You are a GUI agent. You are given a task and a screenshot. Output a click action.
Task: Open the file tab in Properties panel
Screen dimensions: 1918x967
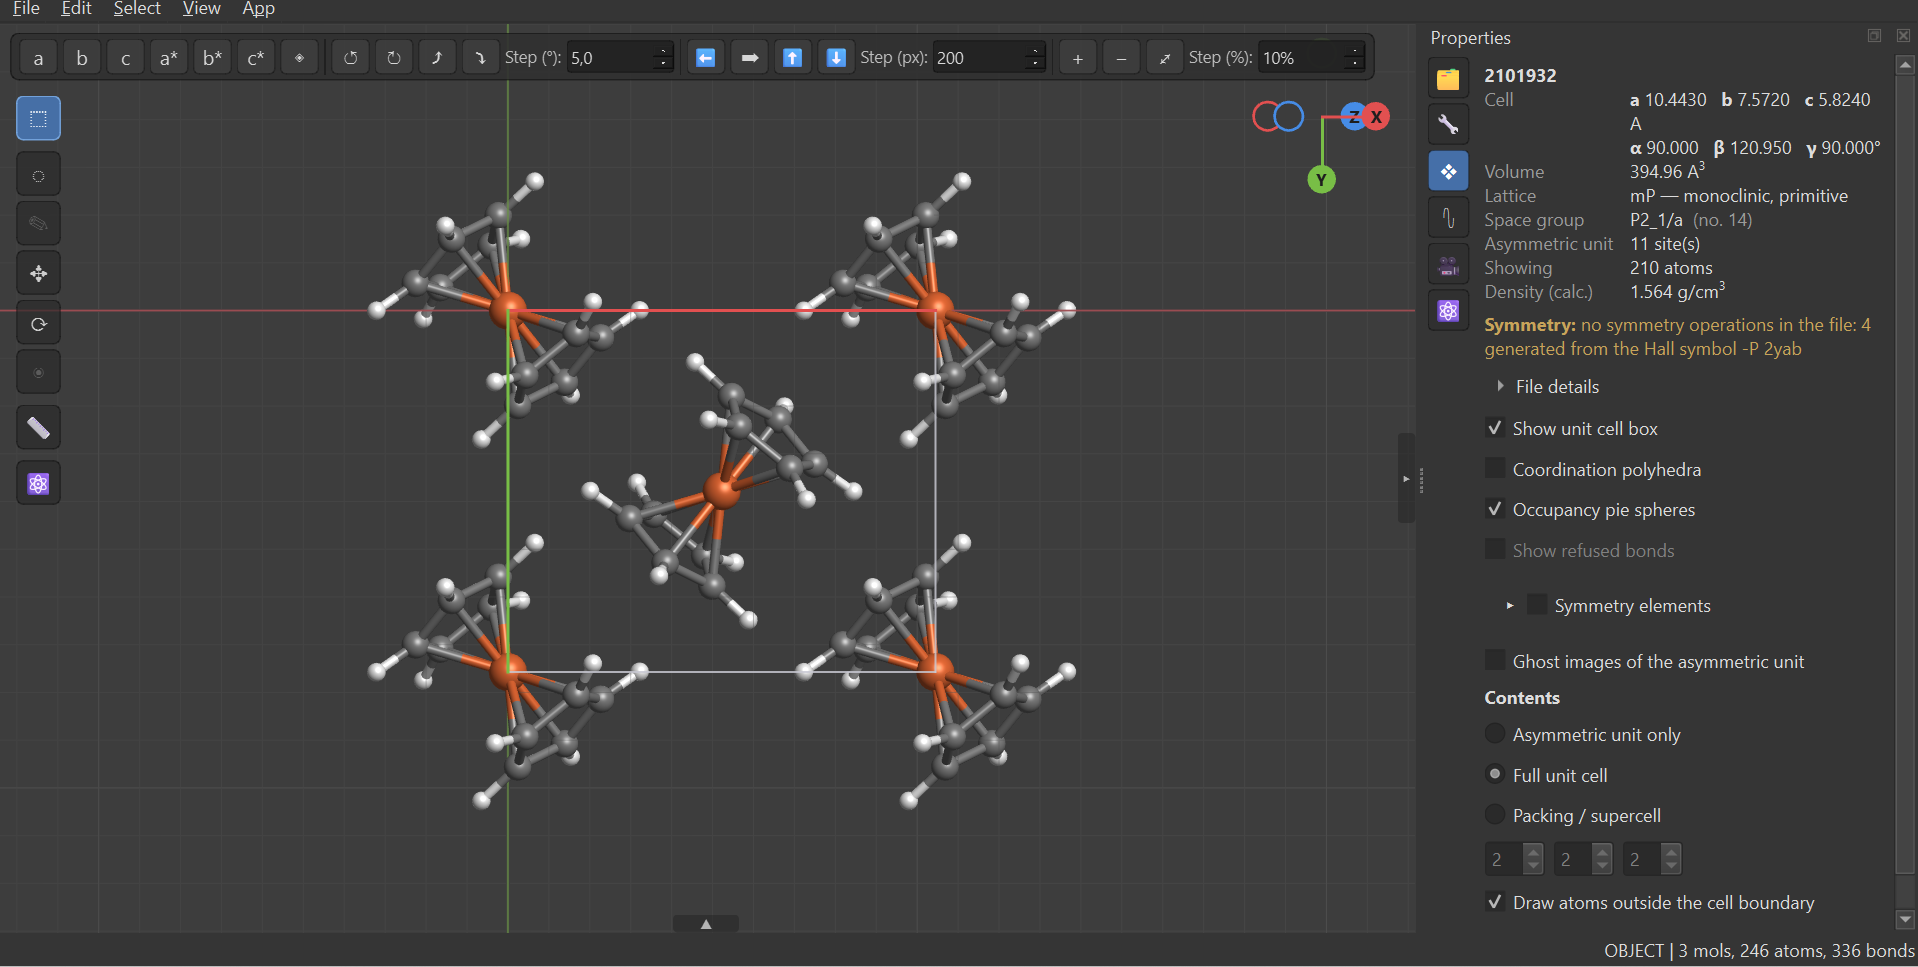coord(1448,79)
